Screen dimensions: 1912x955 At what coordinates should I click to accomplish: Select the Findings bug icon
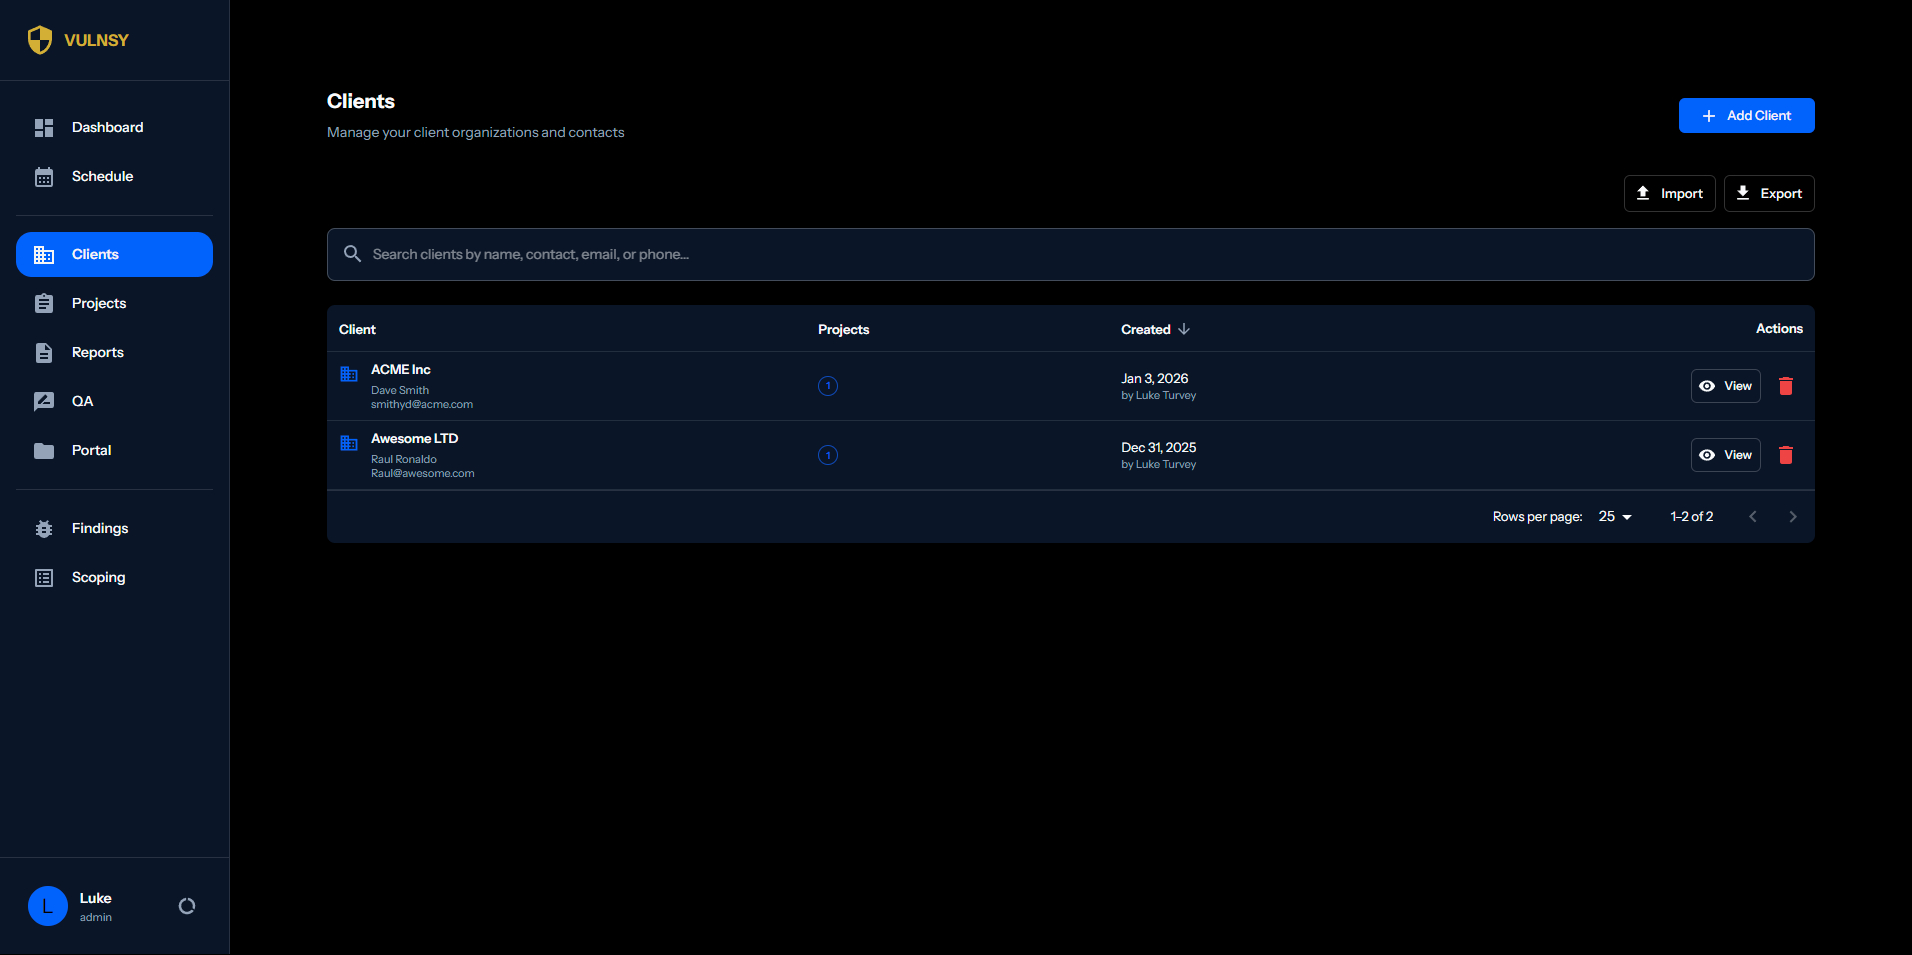(x=44, y=528)
